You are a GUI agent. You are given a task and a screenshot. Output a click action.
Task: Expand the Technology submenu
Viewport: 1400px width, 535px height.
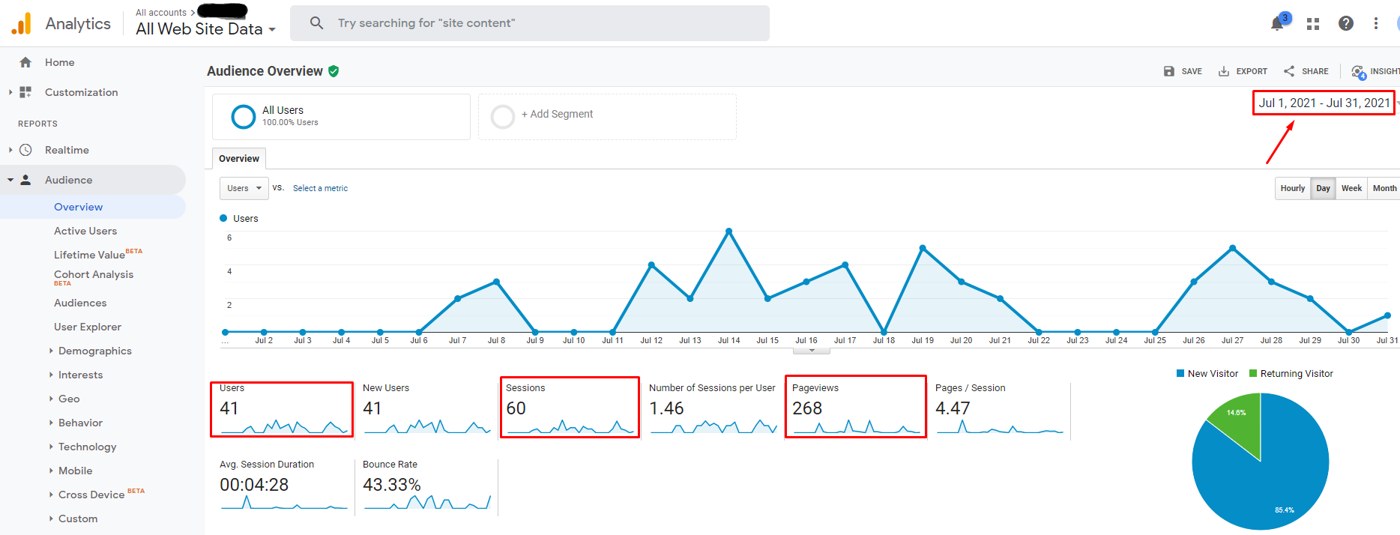pos(51,447)
